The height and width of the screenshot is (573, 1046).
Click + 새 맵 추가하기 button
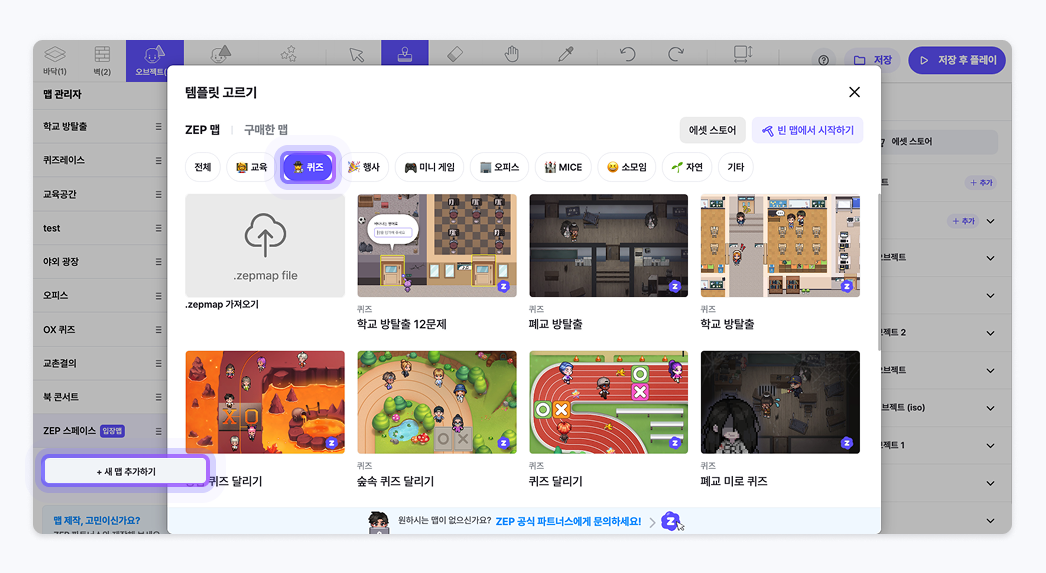point(126,471)
